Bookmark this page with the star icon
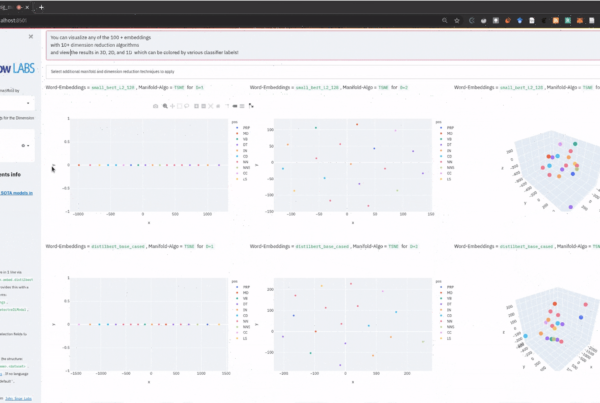The image size is (600, 403). pyautogui.click(x=457, y=20)
